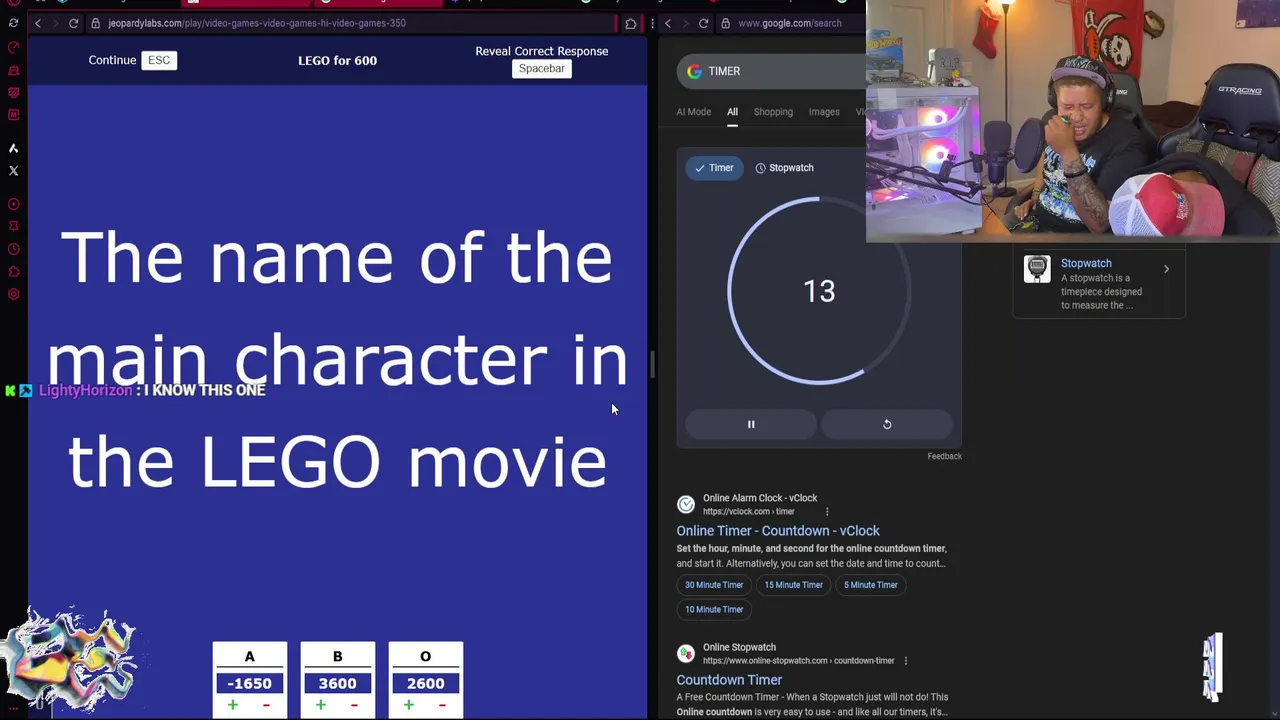Open options menu for online-stopwatch.com result
This screenshot has width=1280, height=720.
pos(906,661)
